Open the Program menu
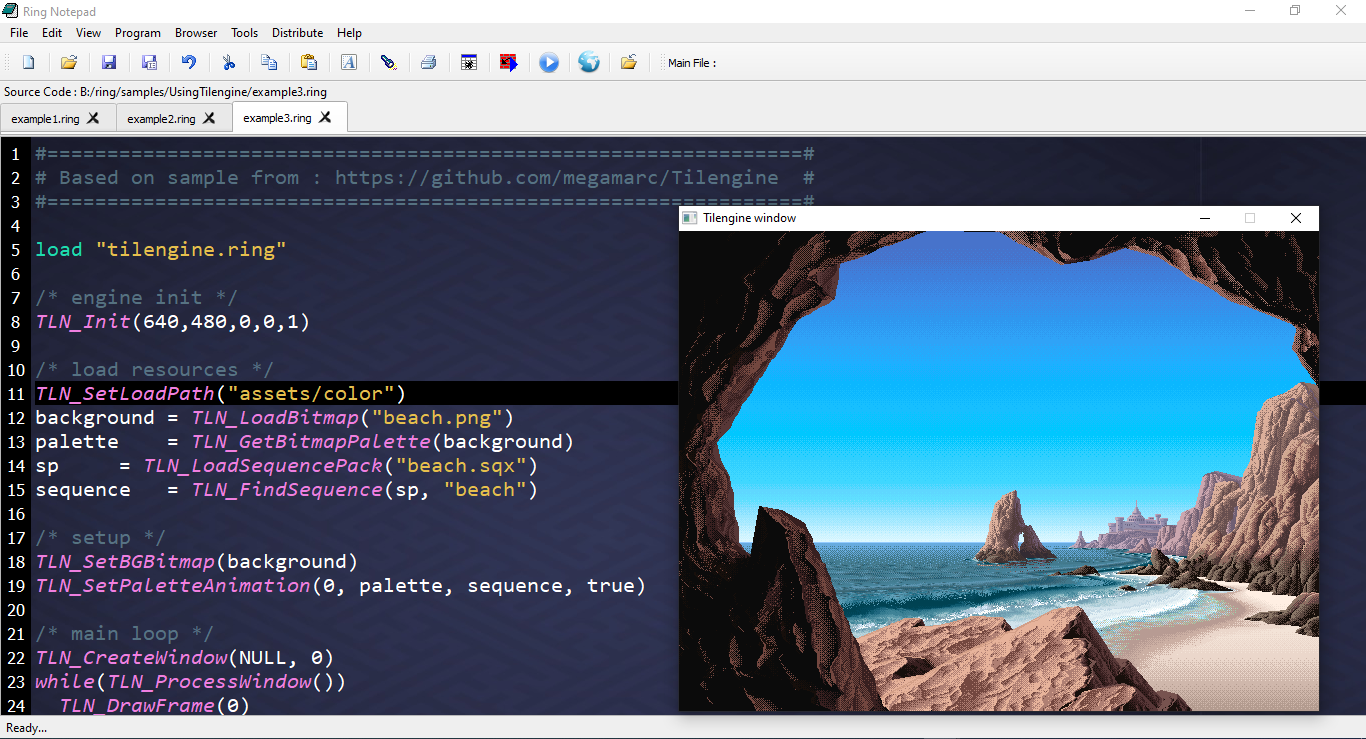The image size is (1366, 739). click(137, 32)
